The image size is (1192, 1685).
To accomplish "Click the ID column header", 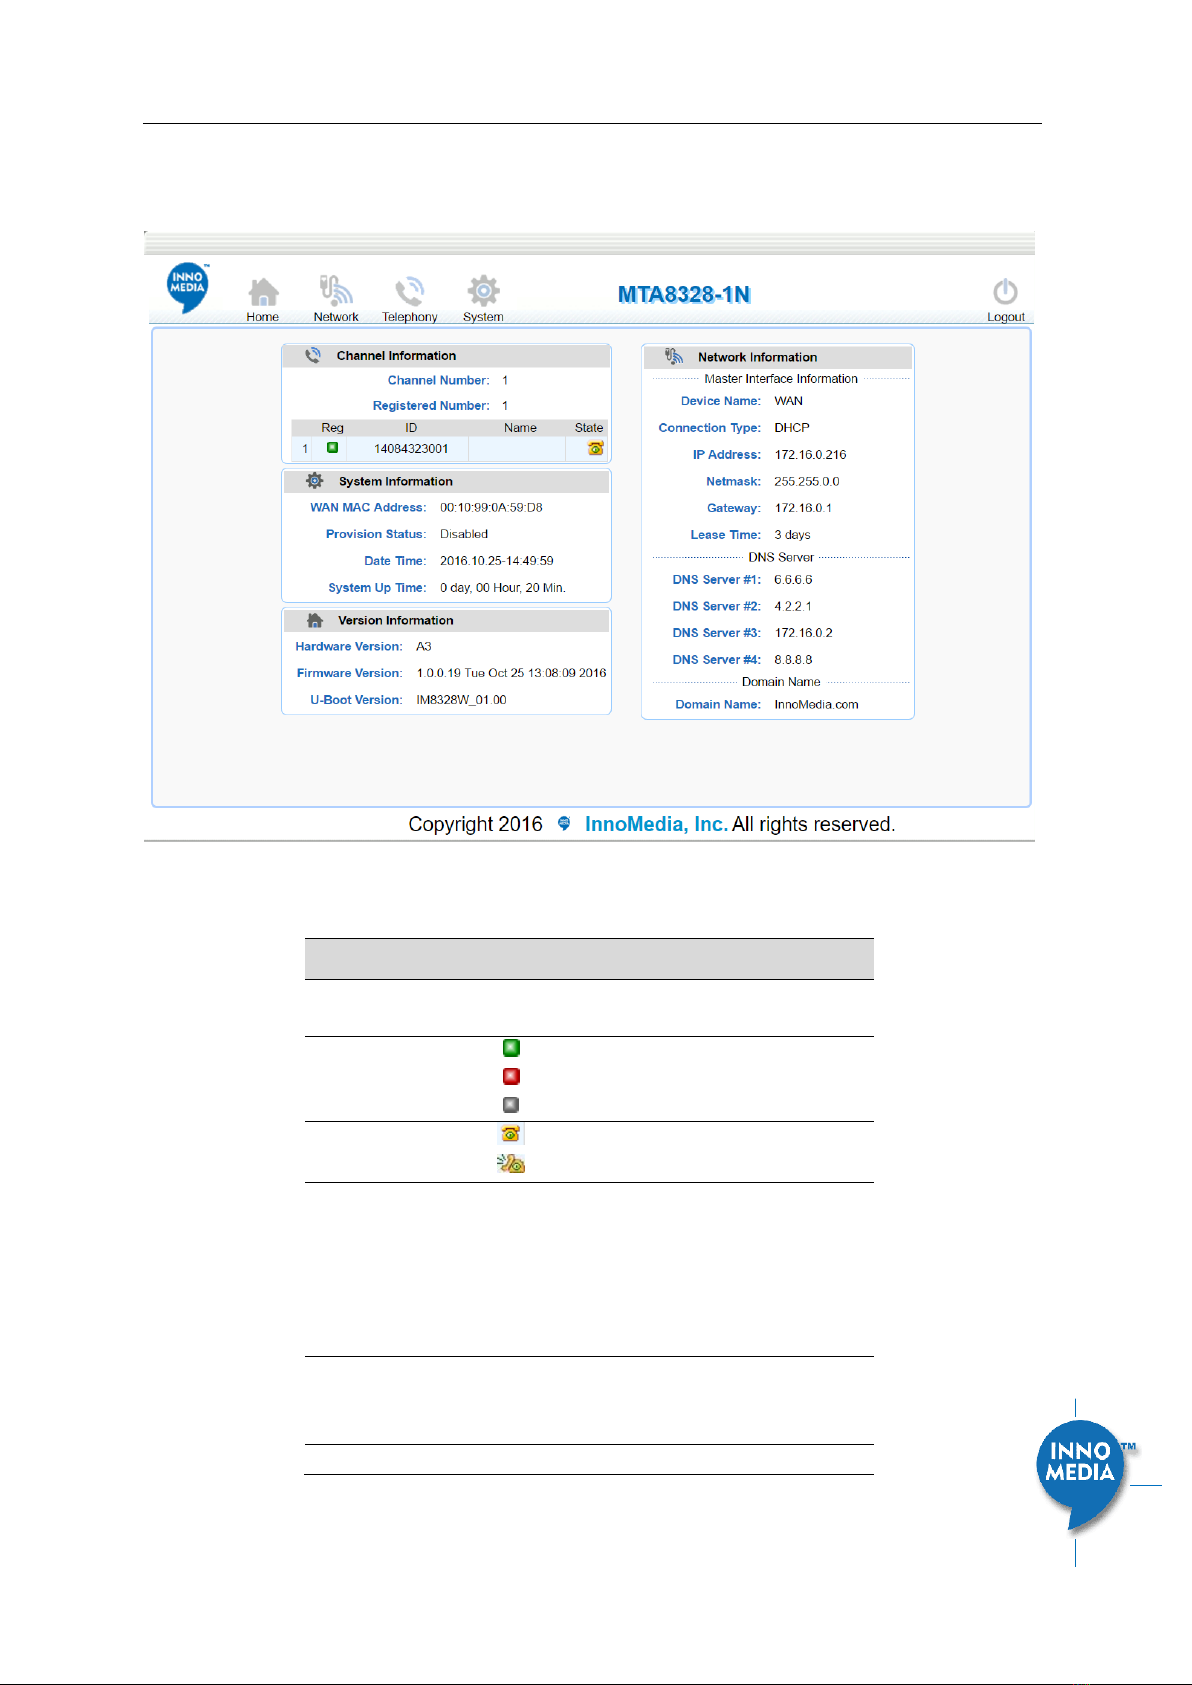I will click(x=411, y=428).
